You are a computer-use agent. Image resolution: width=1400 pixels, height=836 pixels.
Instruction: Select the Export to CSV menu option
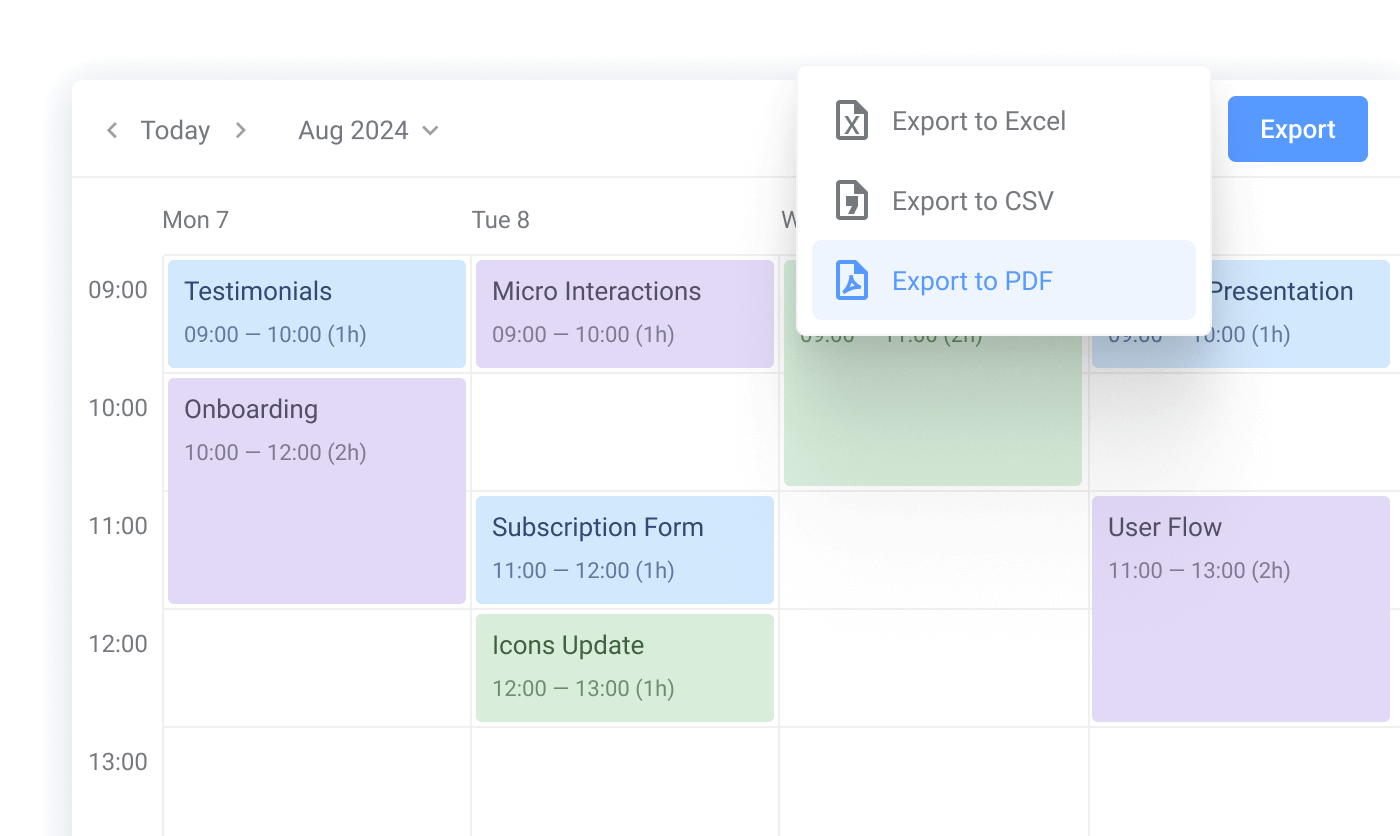[x=972, y=200]
